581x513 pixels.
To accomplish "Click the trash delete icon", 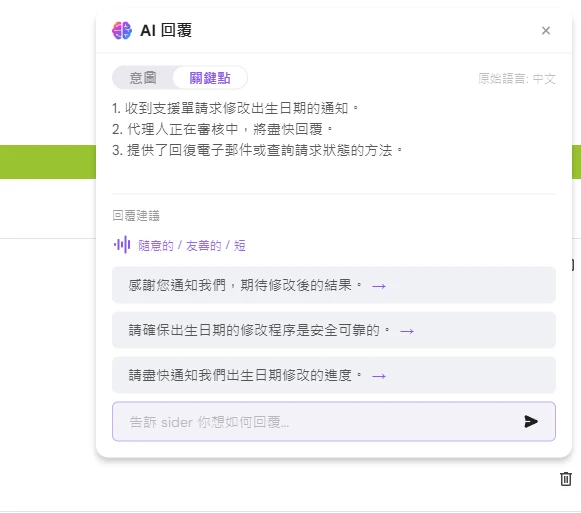I will coord(566,479).
